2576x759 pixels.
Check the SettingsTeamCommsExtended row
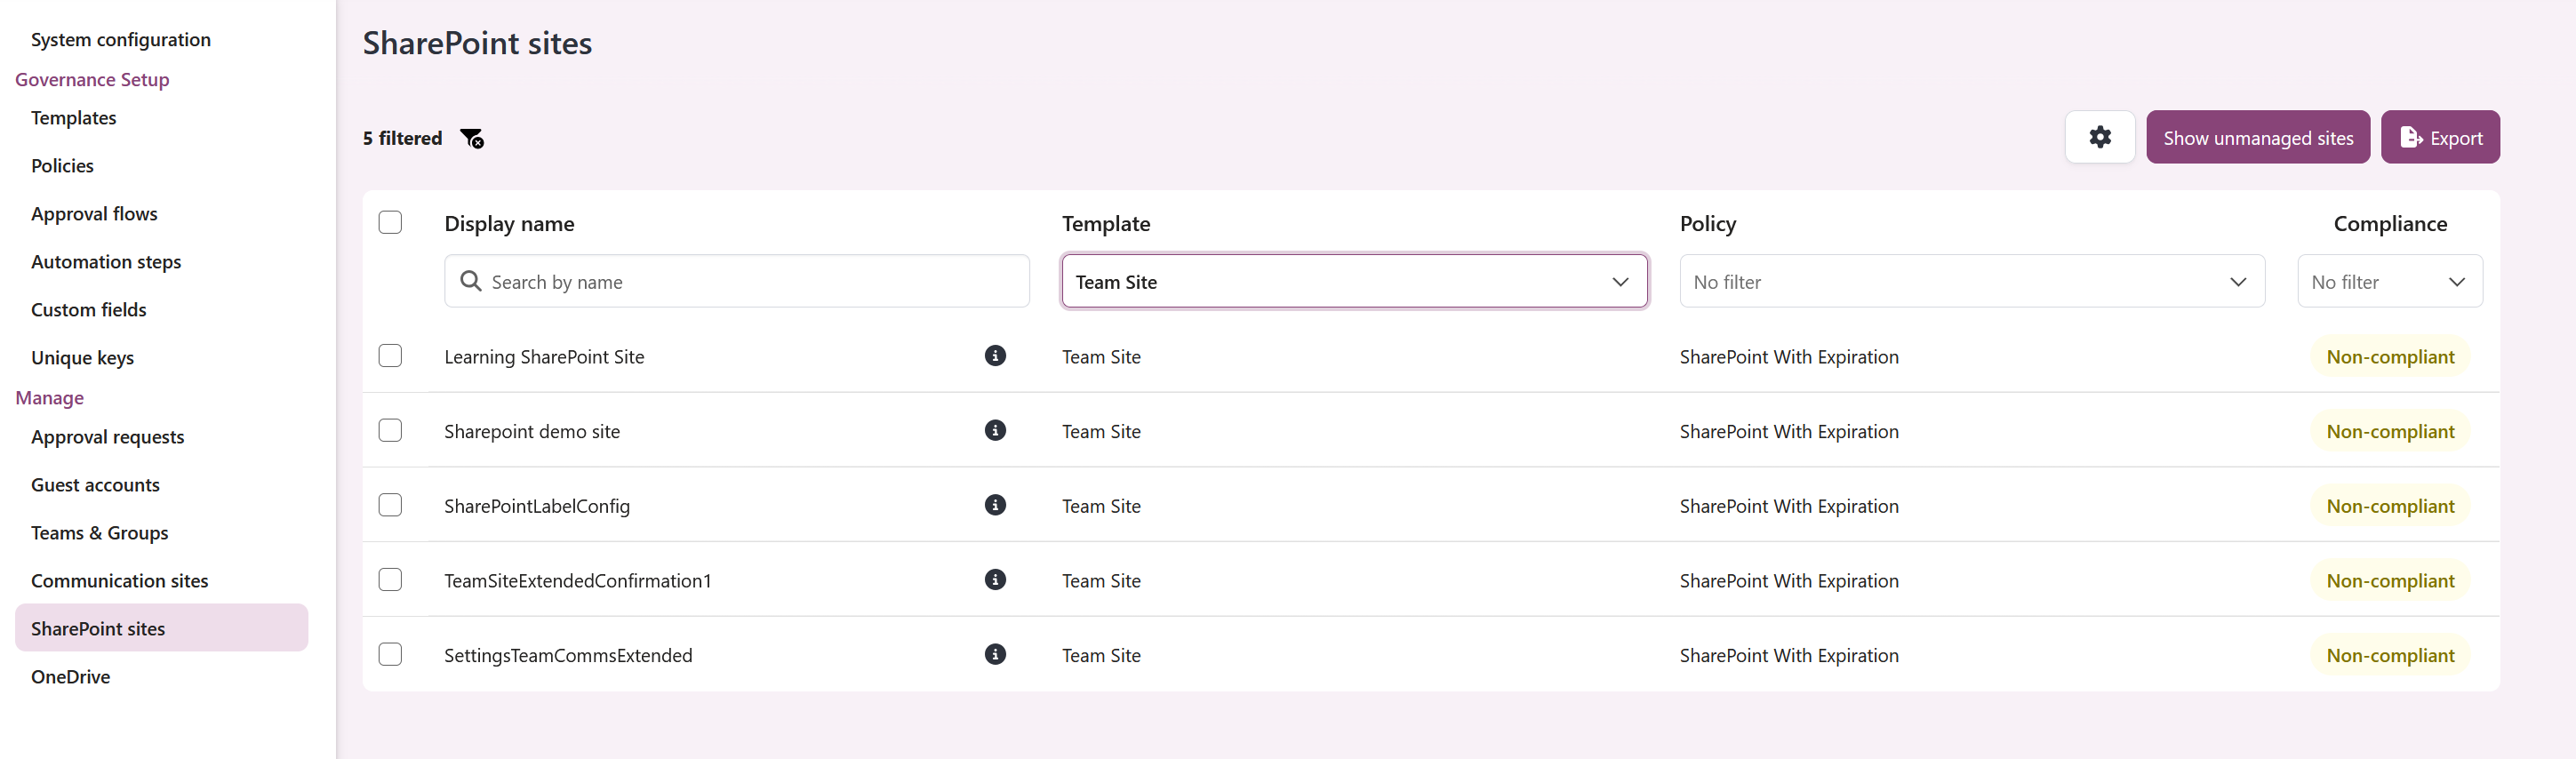click(x=390, y=655)
